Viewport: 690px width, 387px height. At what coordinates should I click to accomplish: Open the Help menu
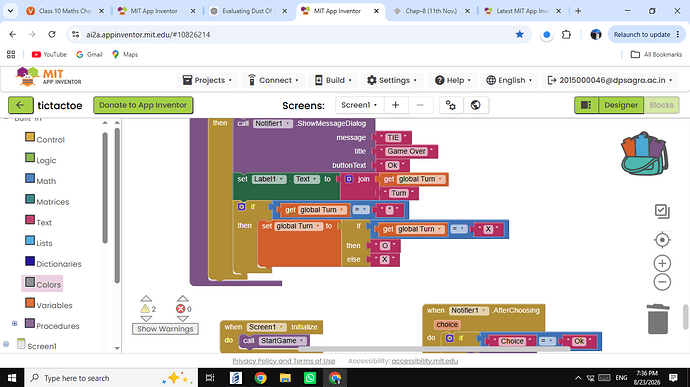[453, 80]
